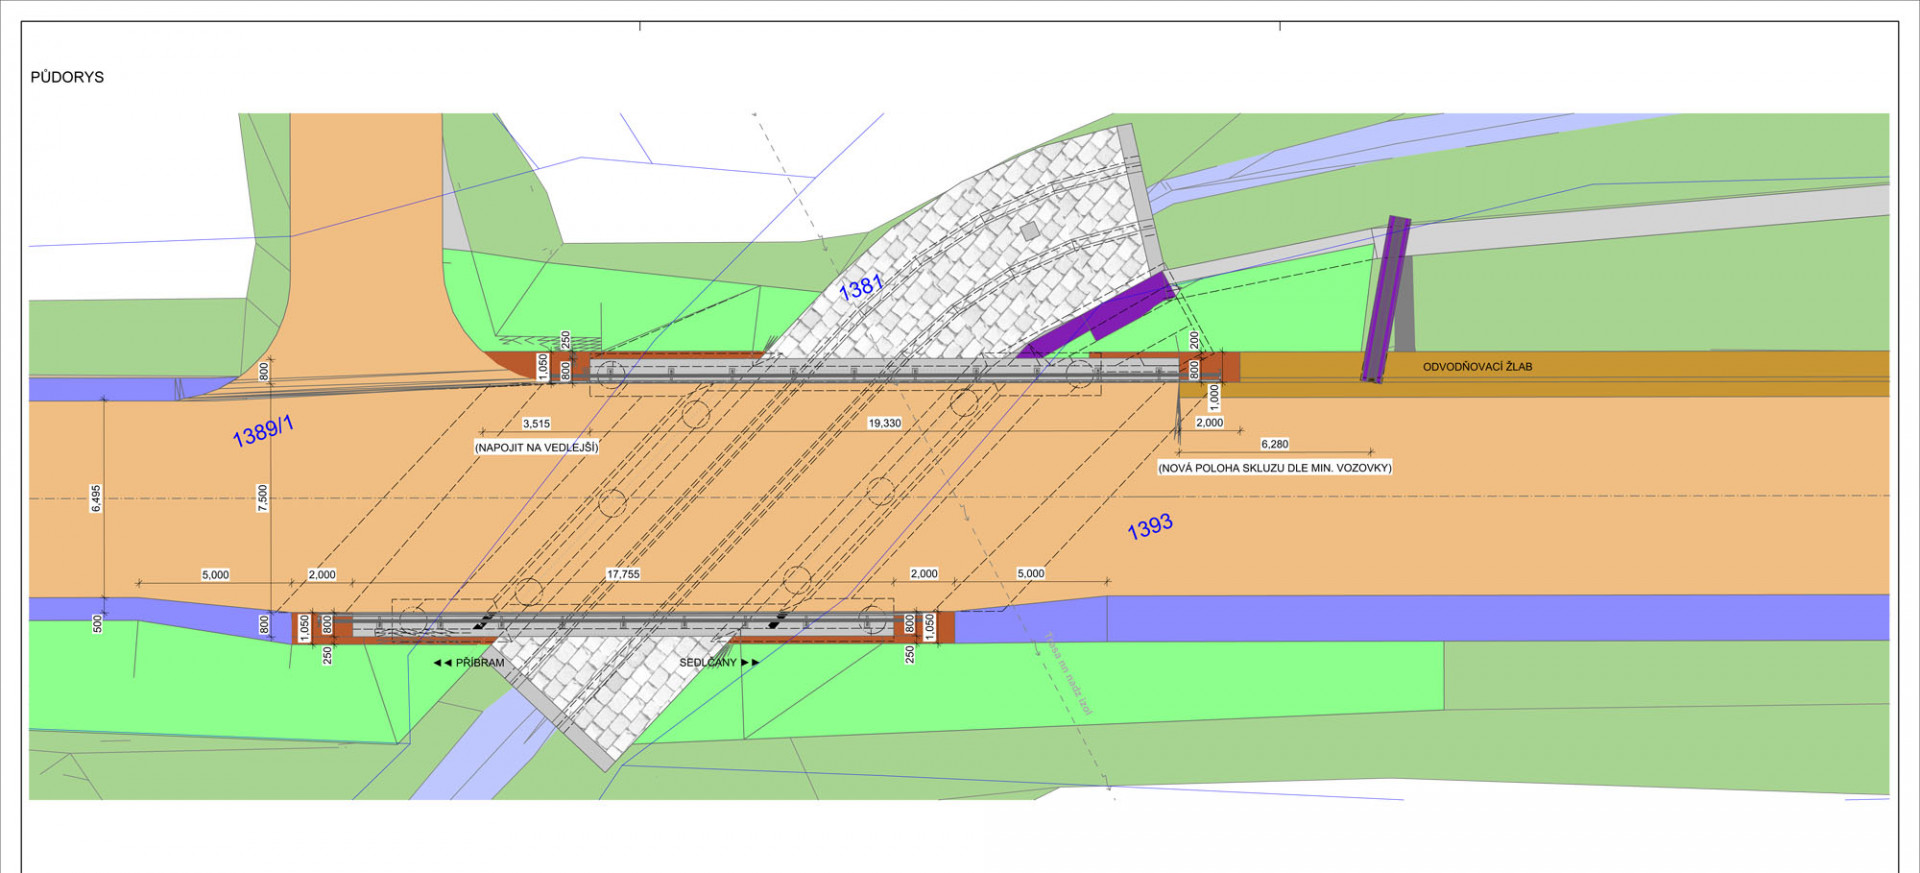
Task: Select the NAPOJIT NA VEDLEJŠÍ annotation
Action: (x=536, y=448)
